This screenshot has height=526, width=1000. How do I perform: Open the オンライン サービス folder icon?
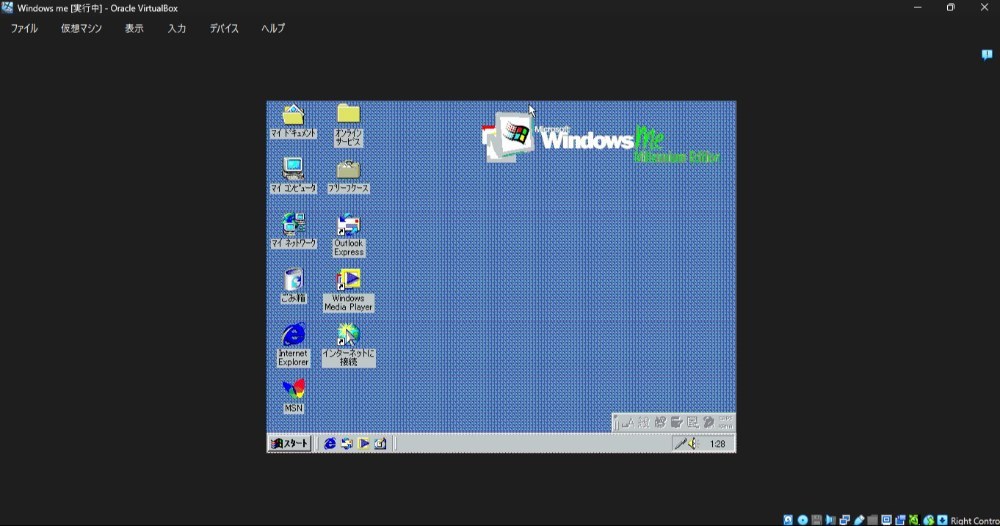[x=348, y=125]
